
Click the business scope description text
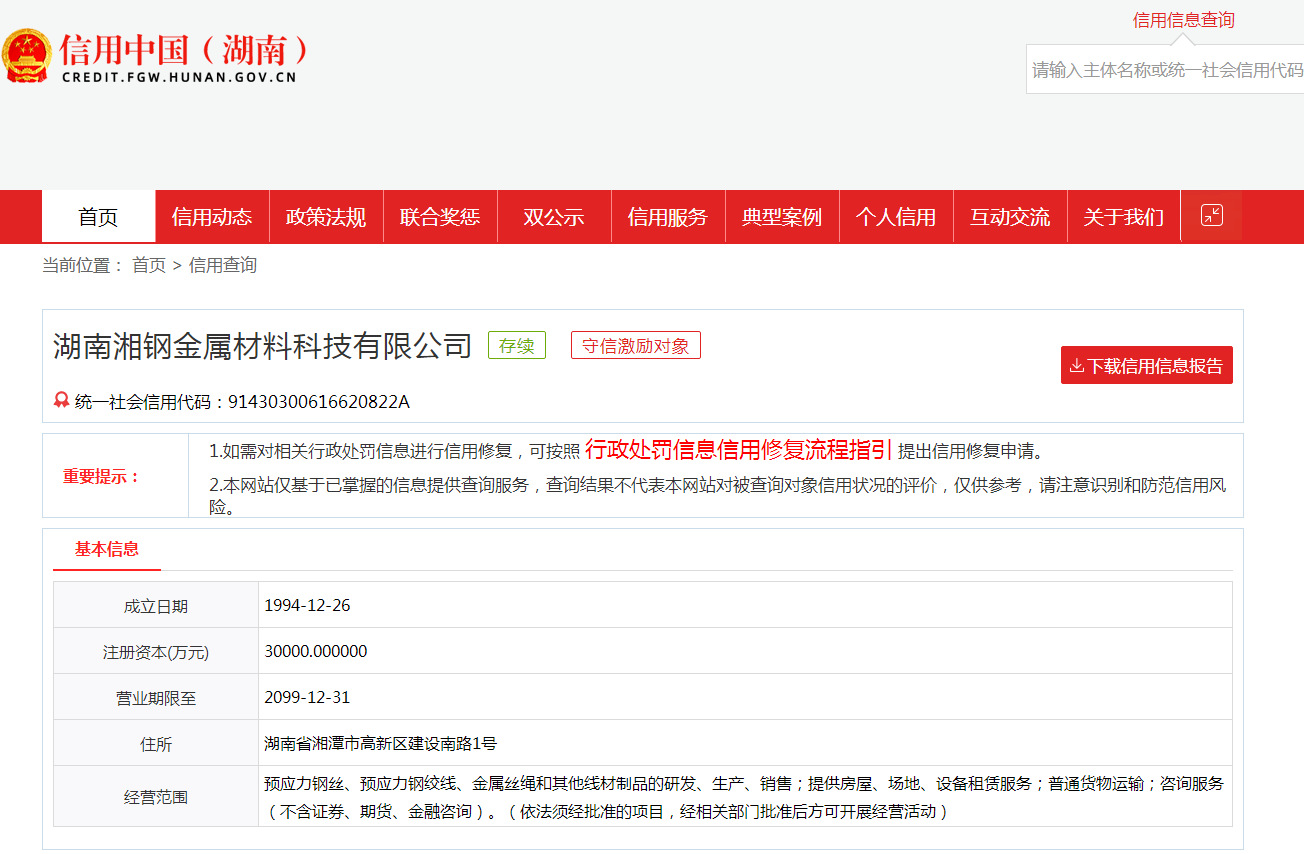(x=744, y=797)
